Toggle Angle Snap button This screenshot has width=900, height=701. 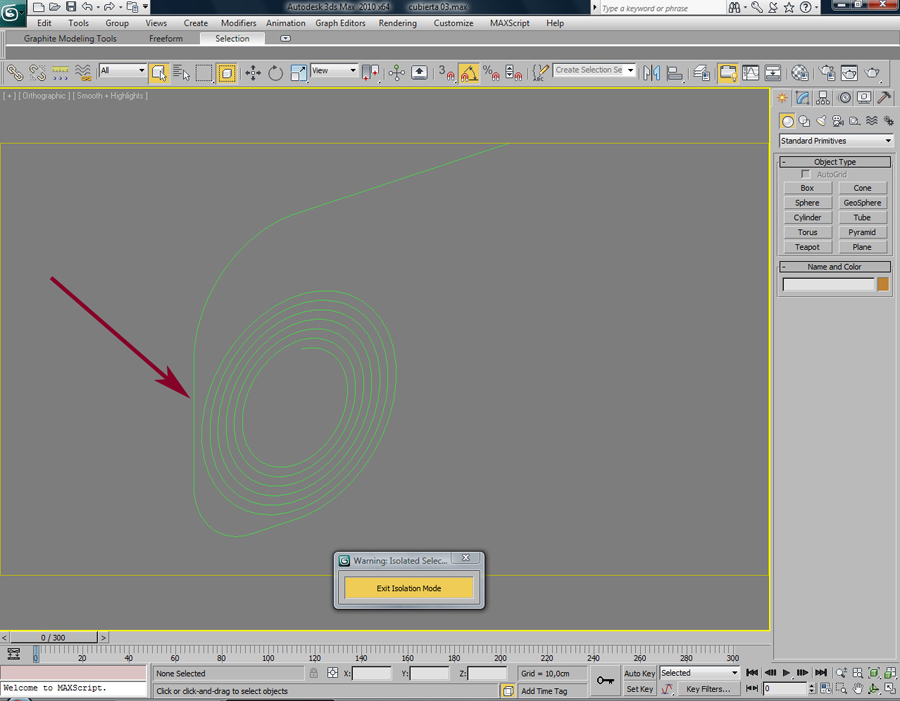[469, 73]
